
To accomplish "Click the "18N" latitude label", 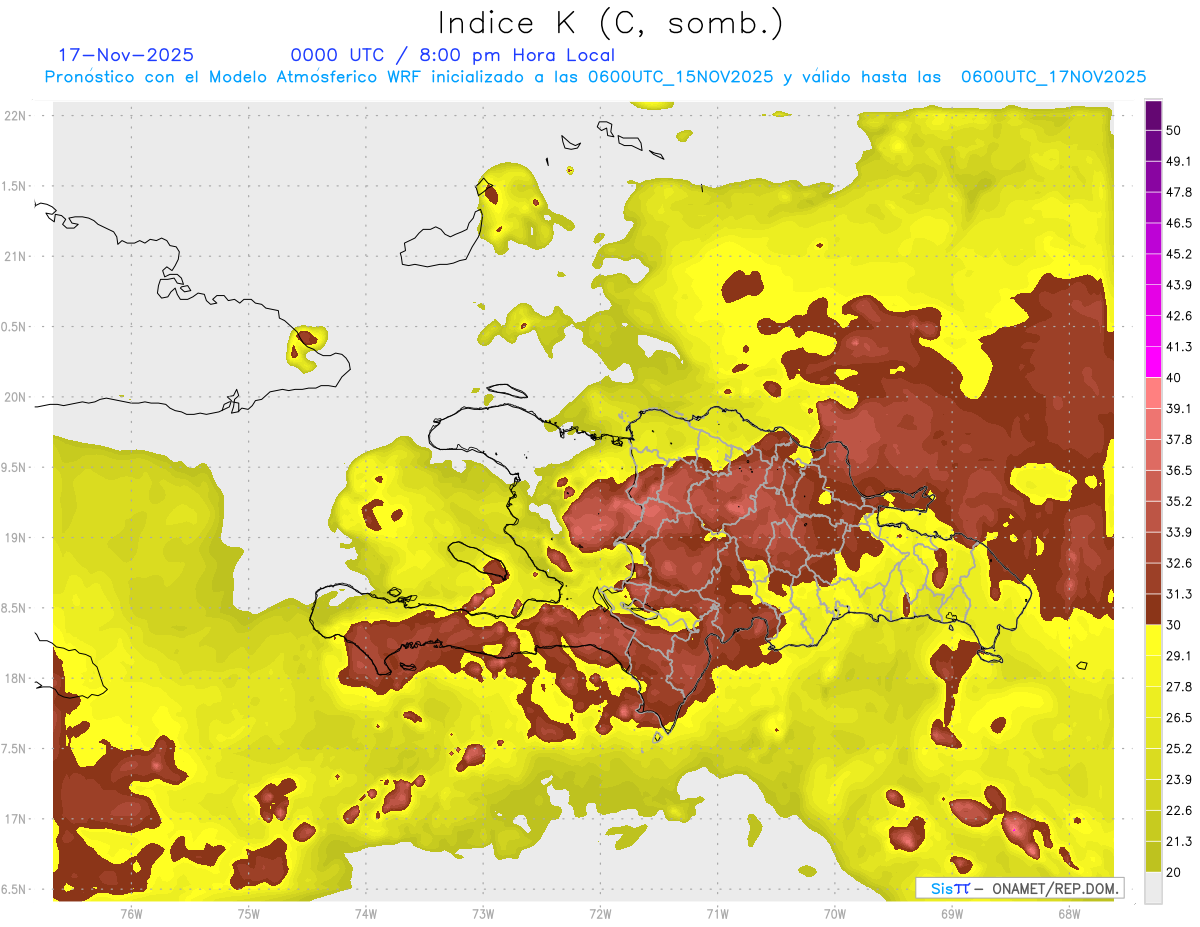I will (x=15, y=679).
